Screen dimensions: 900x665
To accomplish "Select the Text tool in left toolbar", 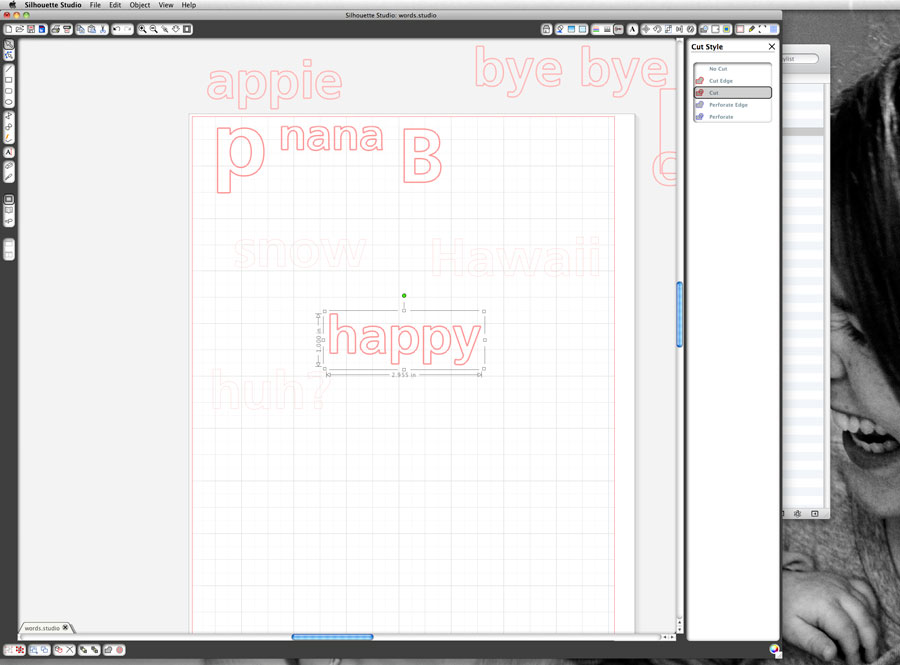I will click(x=9, y=153).
